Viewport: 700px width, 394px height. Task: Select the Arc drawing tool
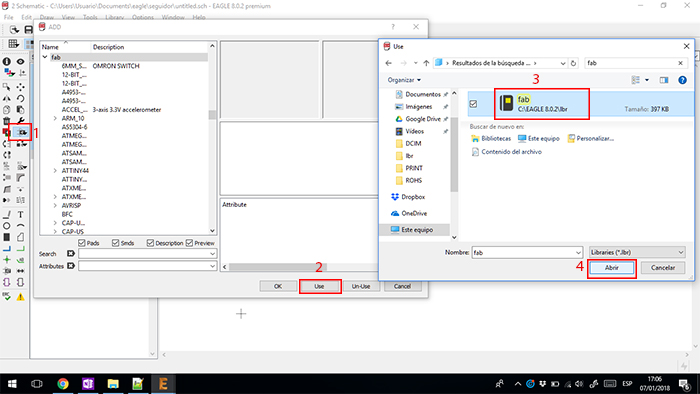(21, 226)
